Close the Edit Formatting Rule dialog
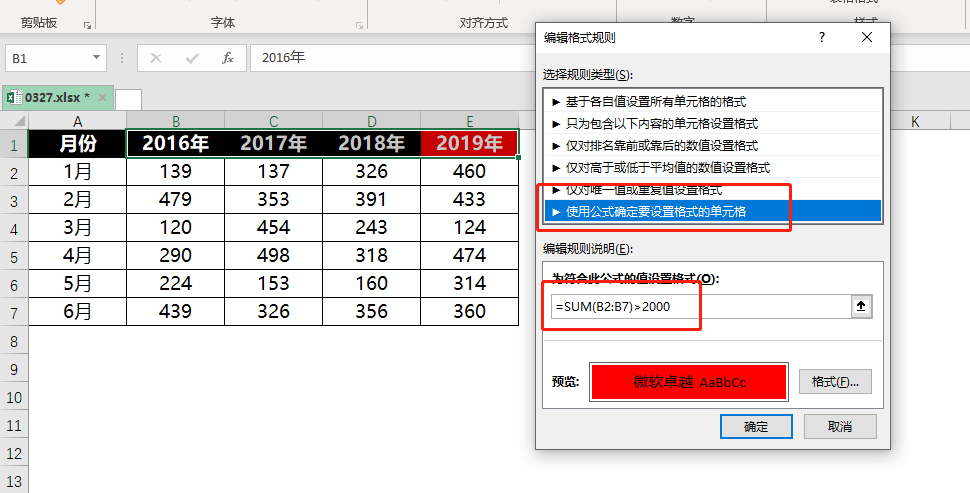Image resolution: width=970 pixels, height=493 pixels. 867,37
